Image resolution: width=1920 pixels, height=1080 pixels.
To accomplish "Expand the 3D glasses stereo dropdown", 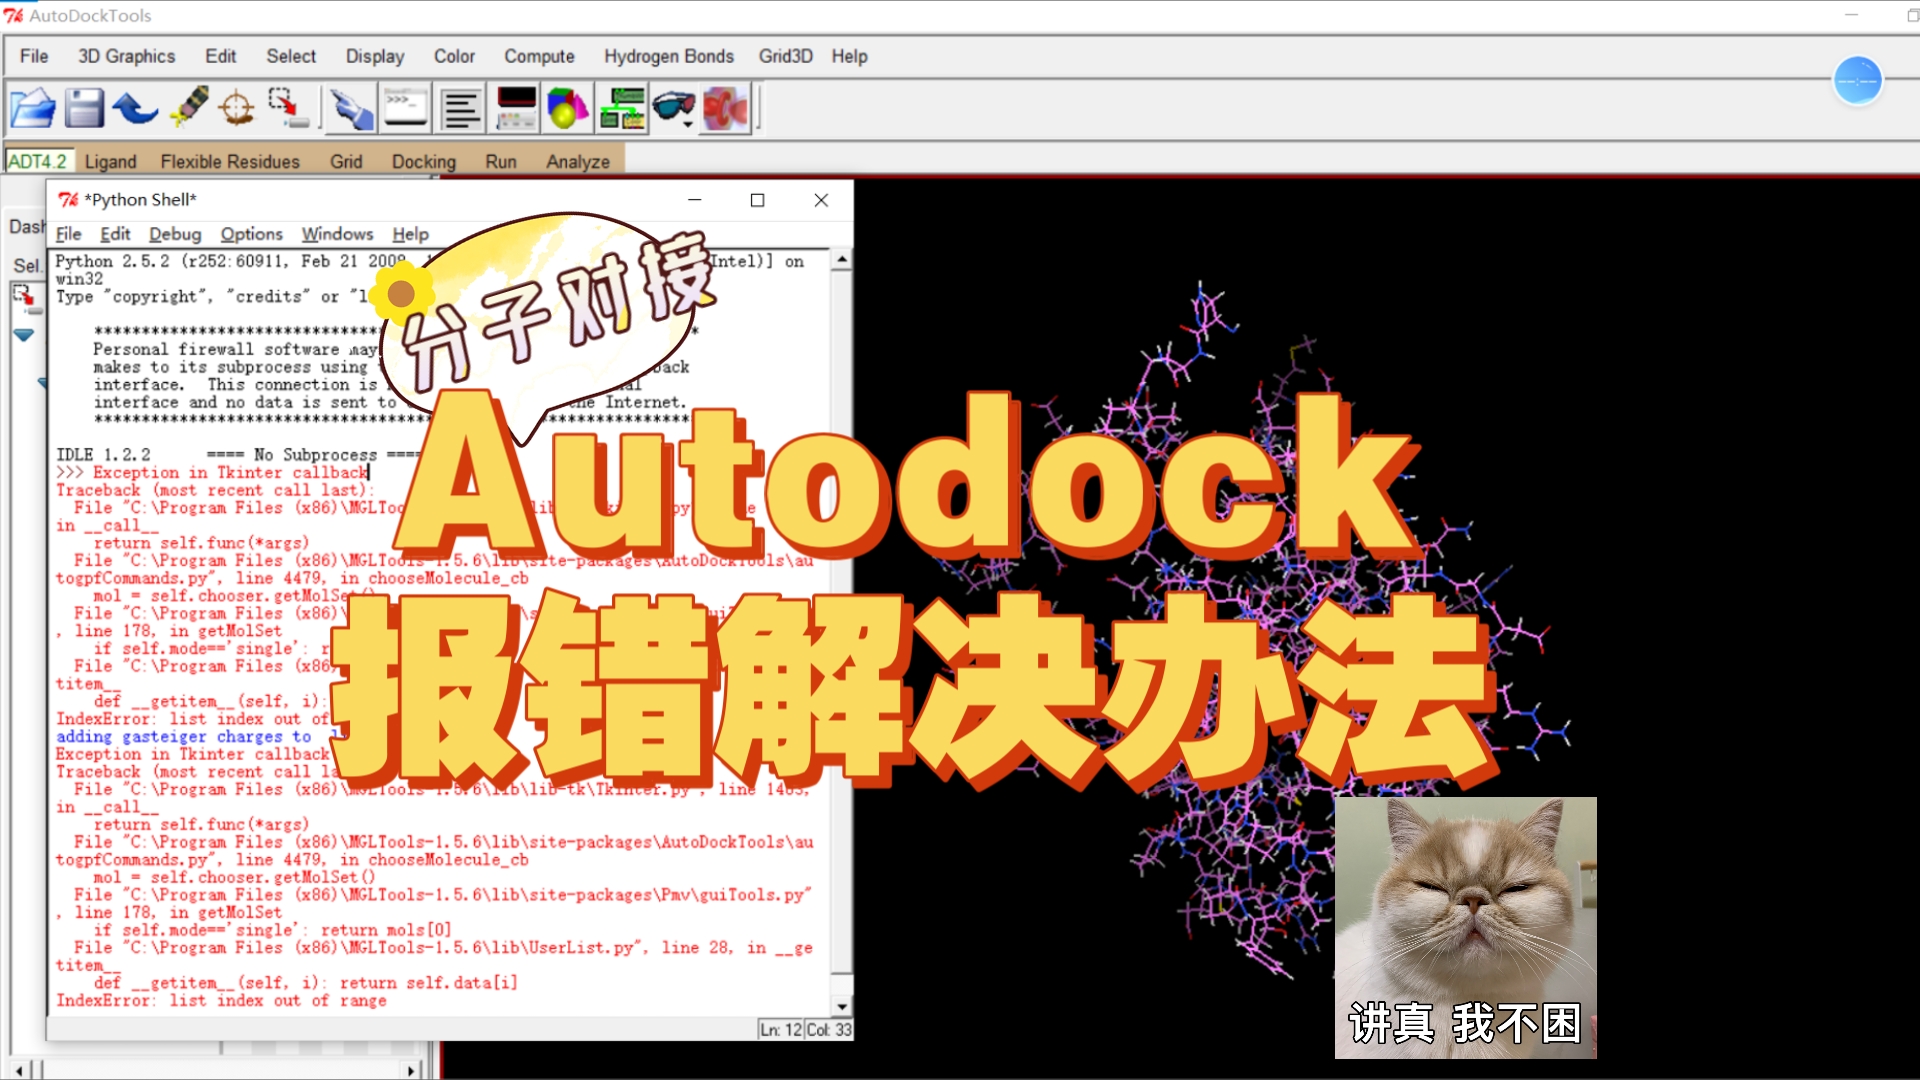I will 687,125.
